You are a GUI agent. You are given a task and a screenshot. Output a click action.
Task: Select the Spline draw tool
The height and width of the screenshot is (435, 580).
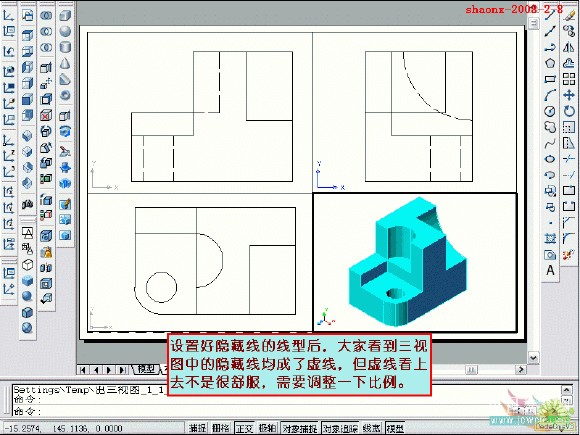tap(550, 143)
